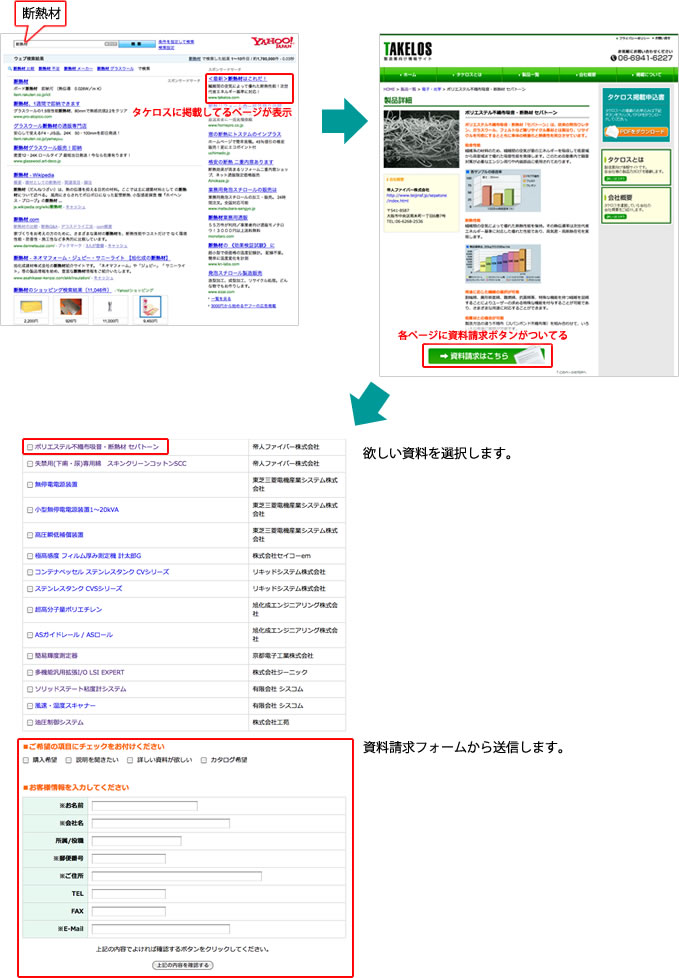Open the 会社概要 sidebar box
This screenshot has height=978, width=679.
point(635,205)
